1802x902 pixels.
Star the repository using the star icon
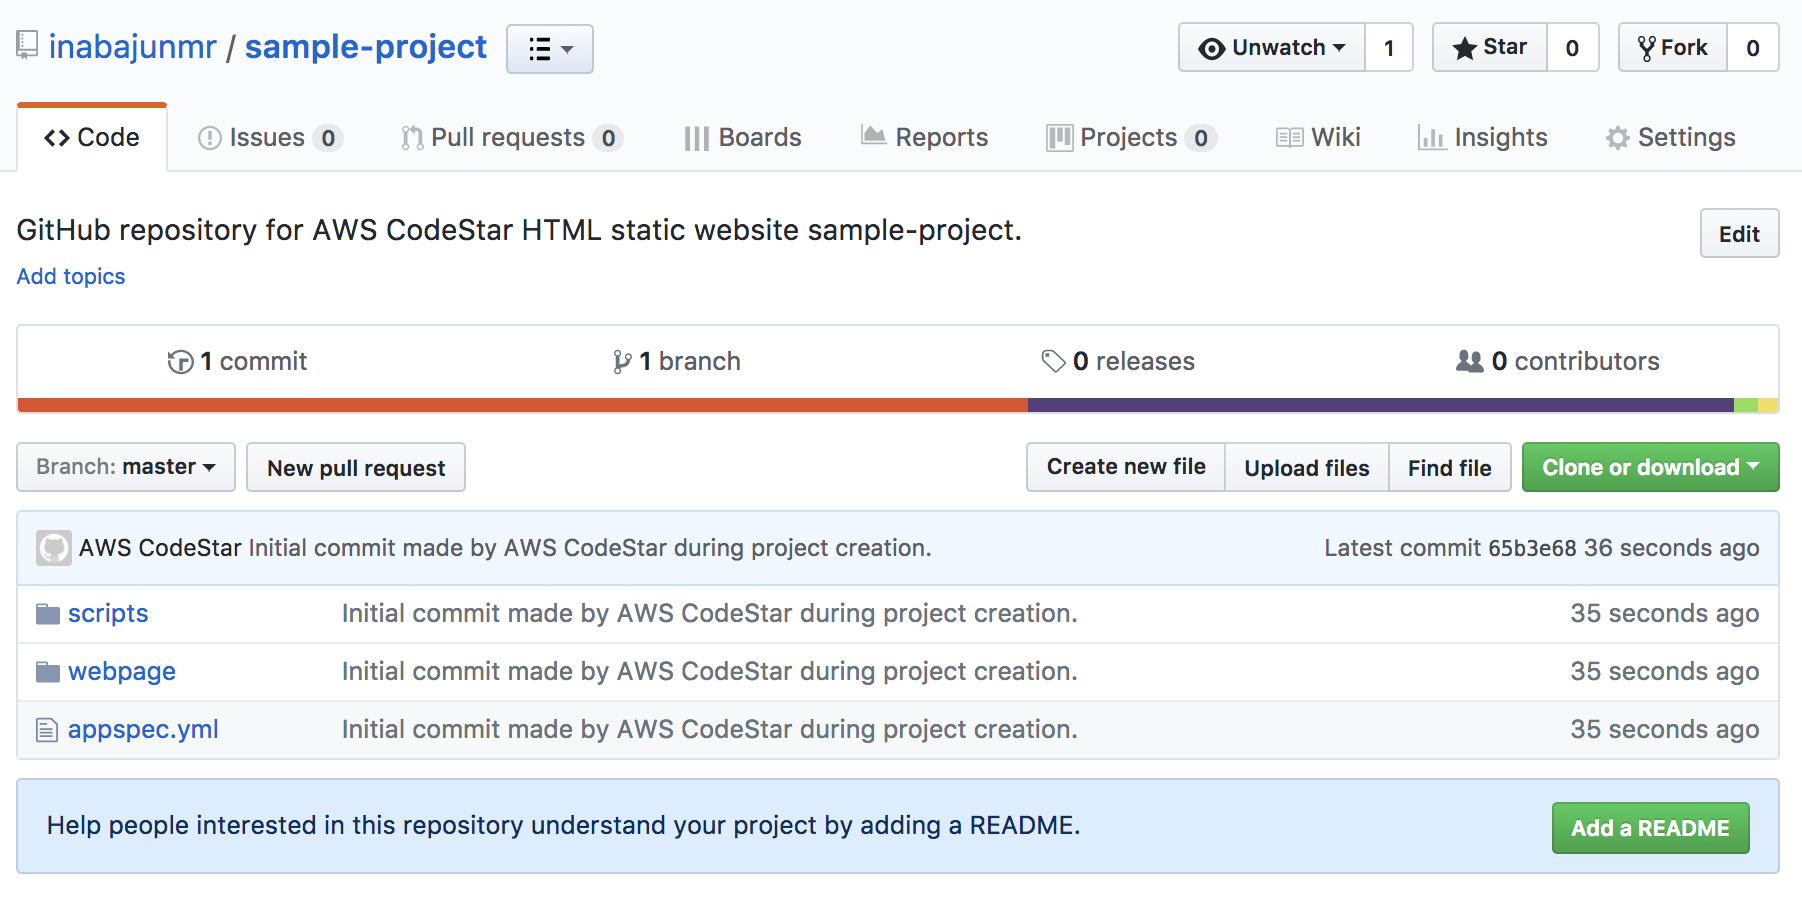pos(1465,46)
